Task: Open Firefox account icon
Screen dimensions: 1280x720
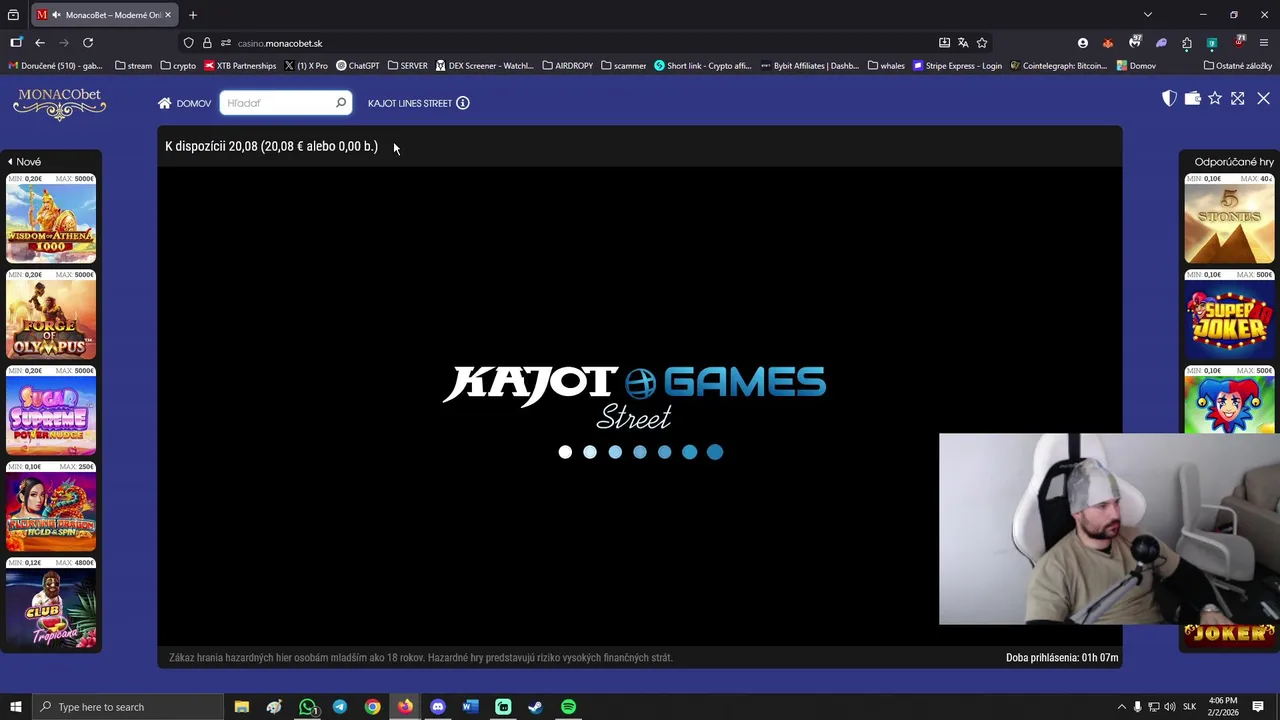Action: tap(1083, 43)
